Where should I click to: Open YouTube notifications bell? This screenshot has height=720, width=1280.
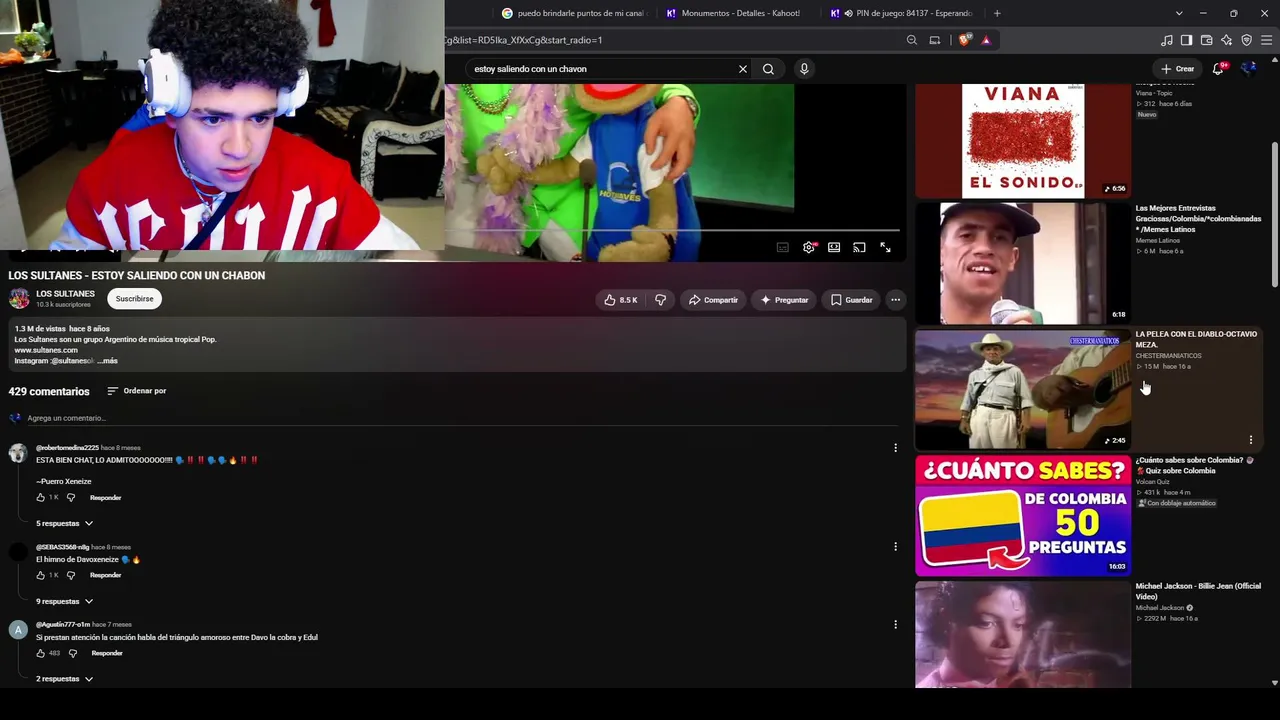point(1218,69)
